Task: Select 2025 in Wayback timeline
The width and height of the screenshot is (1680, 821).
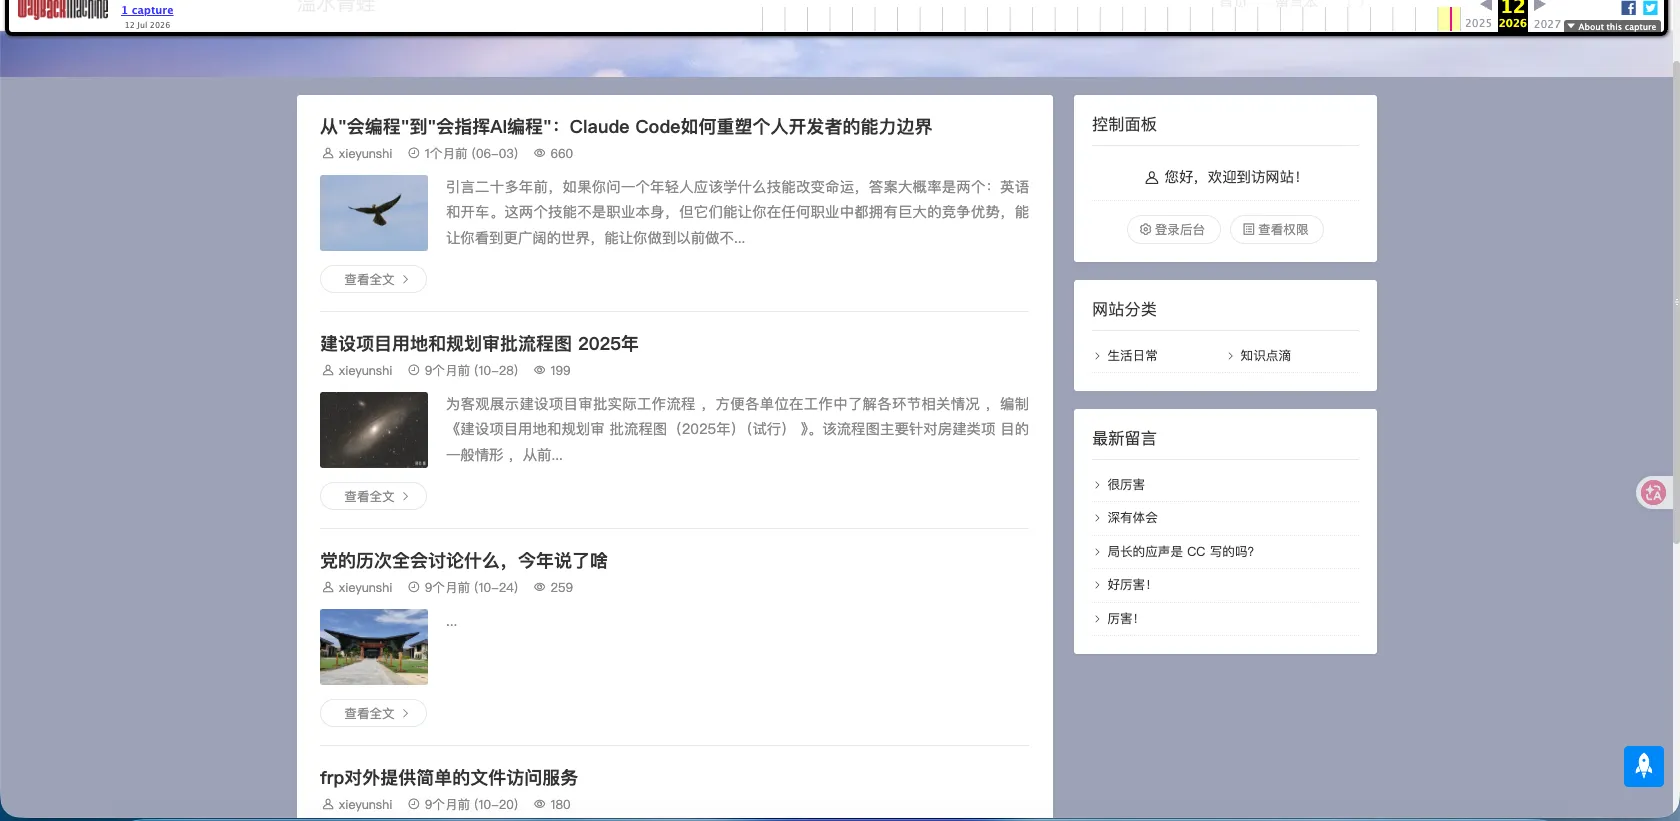Action: click(1478, 23)
